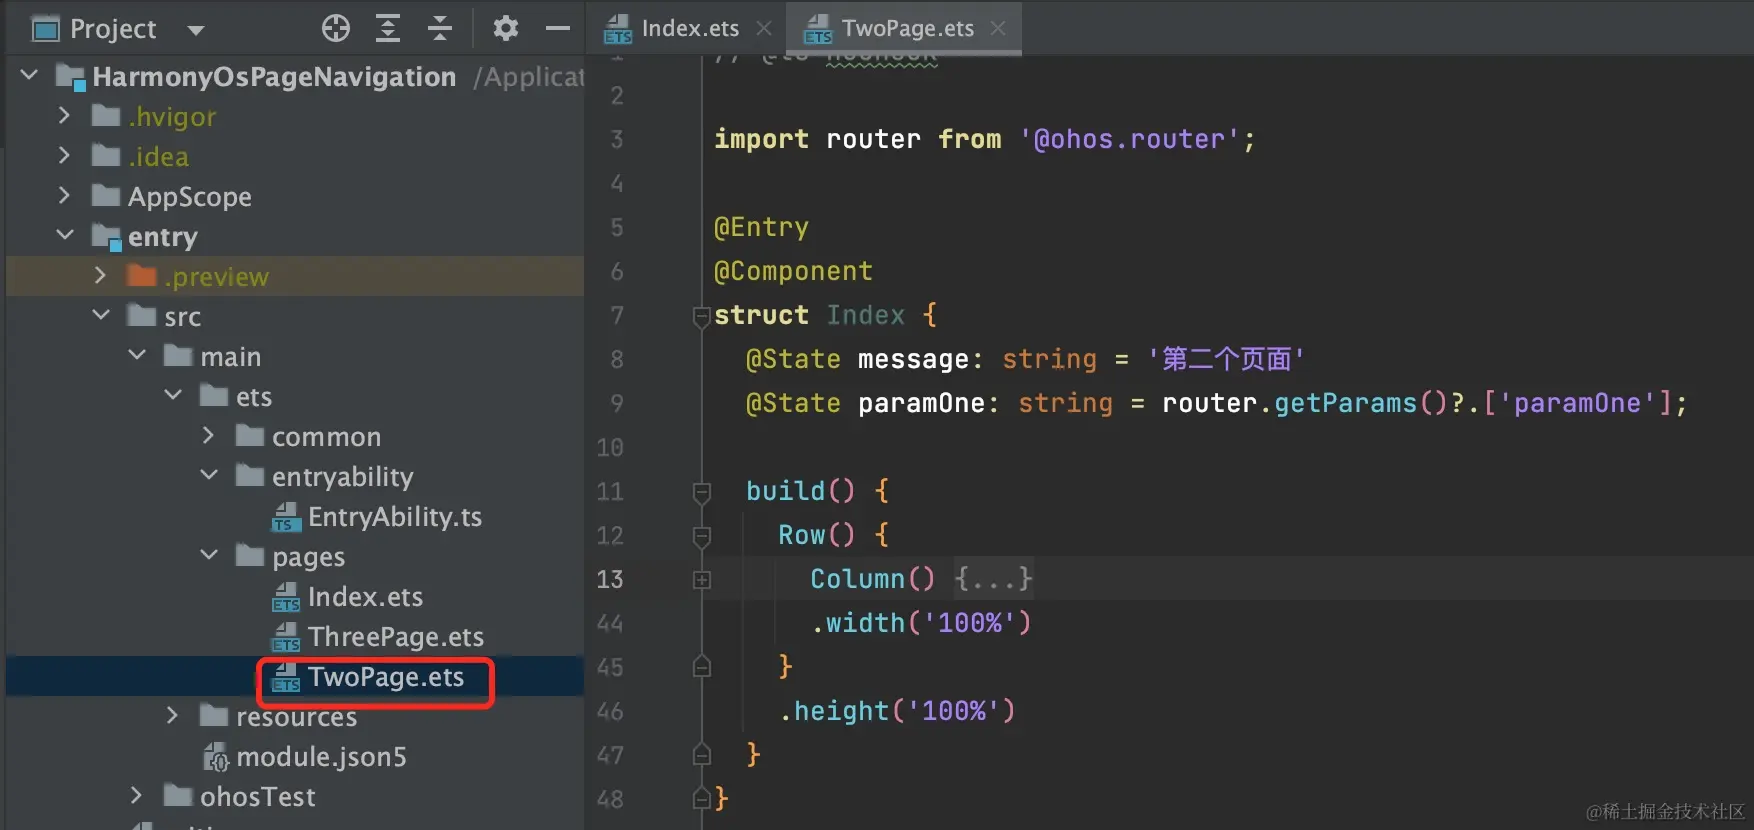This screenshot has width=1754, height=830.
Task: Click the Expand All toolbar icon
Action: click(388, 28)
